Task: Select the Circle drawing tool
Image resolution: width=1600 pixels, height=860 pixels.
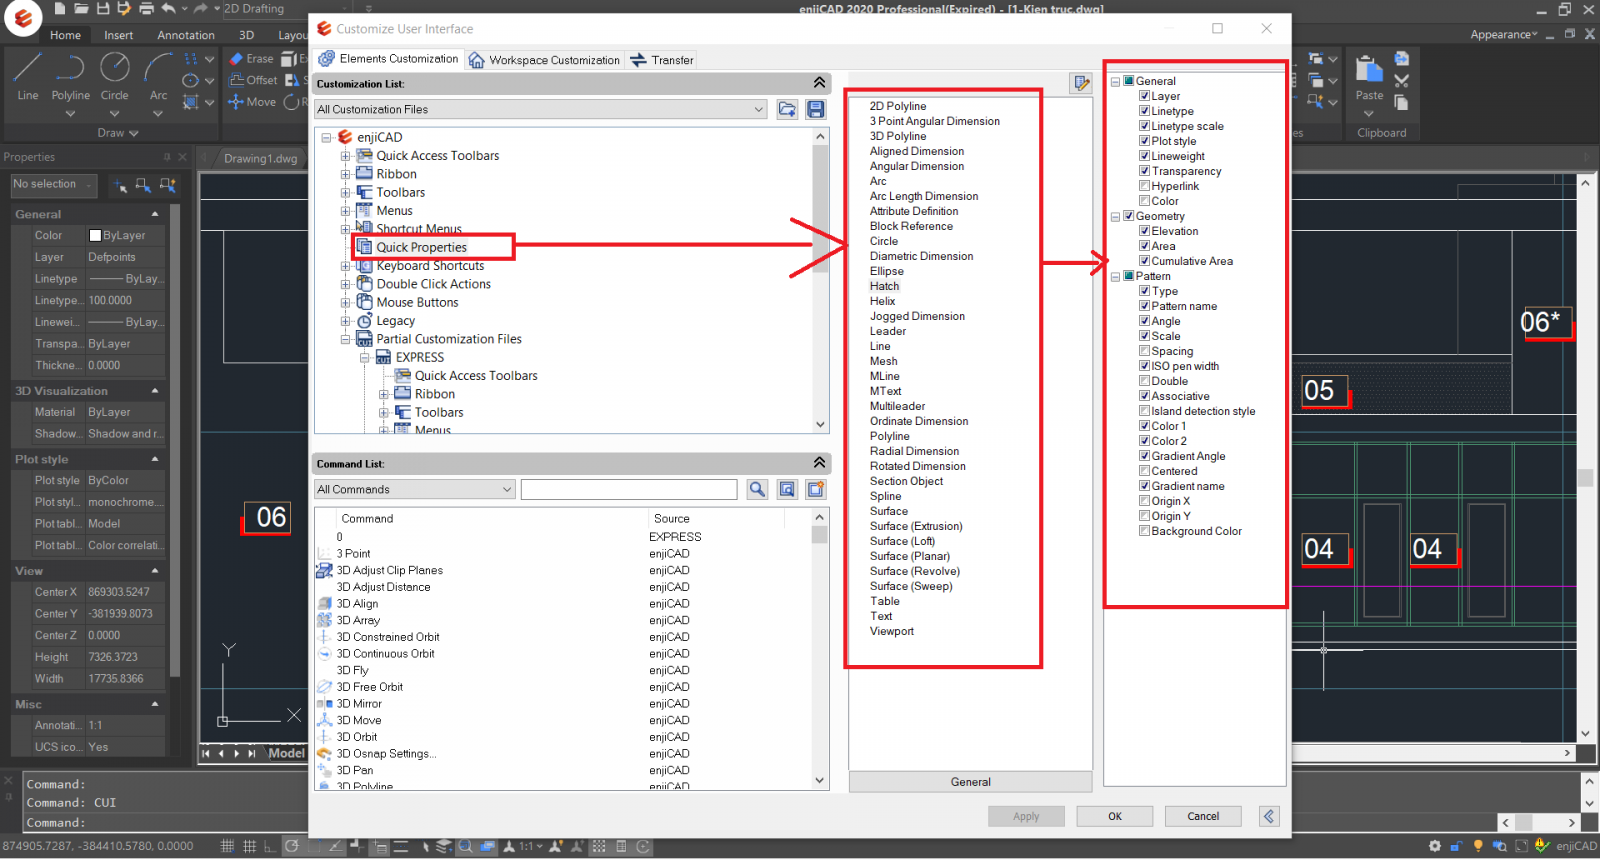Action: coord(114,77)
